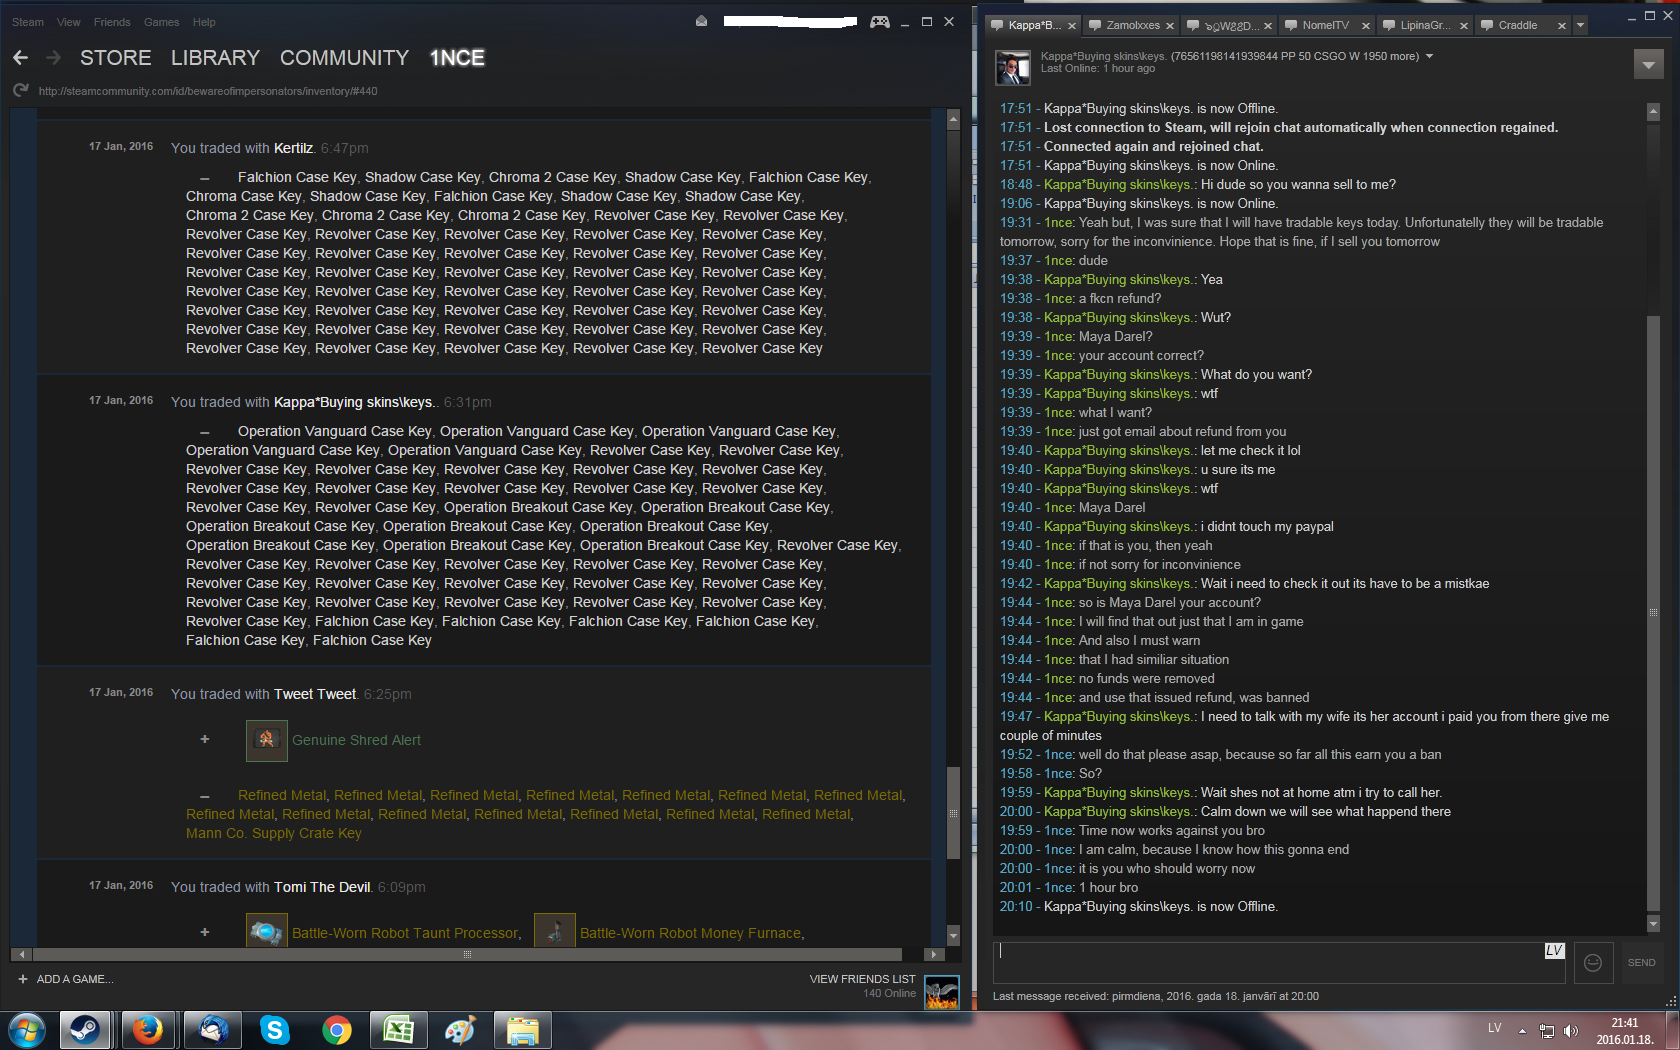Screen dimensions: 1680x1050
Task: Expand the chat tabs overflow dropdown
Action: pyautogui.click(x=1580, y=25)
